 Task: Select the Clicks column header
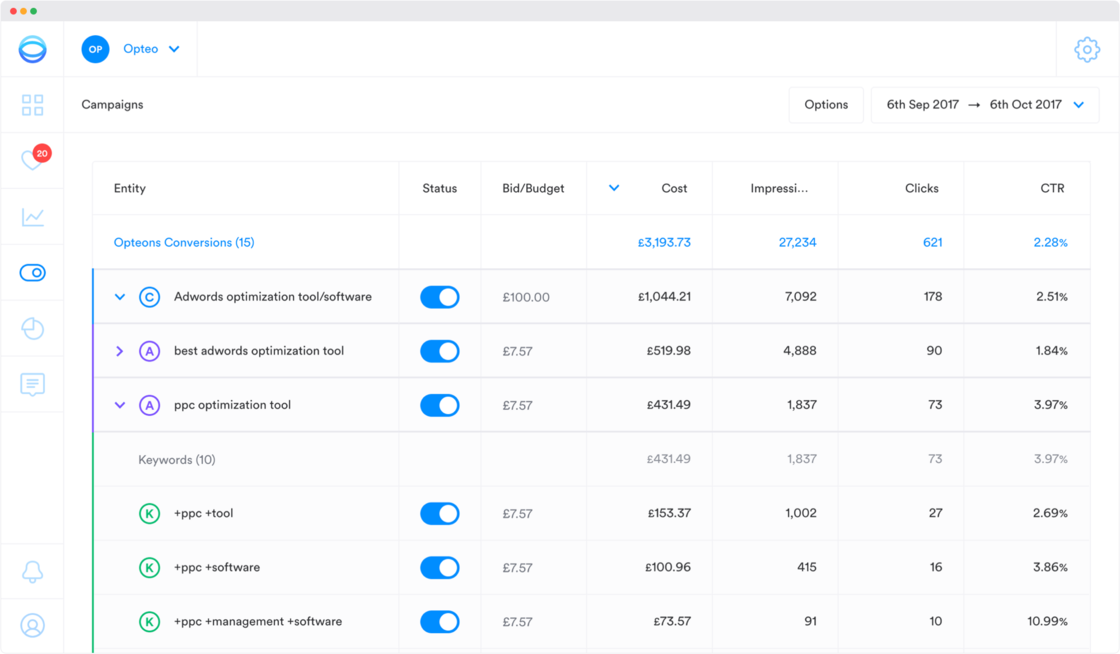coord(921,187)
